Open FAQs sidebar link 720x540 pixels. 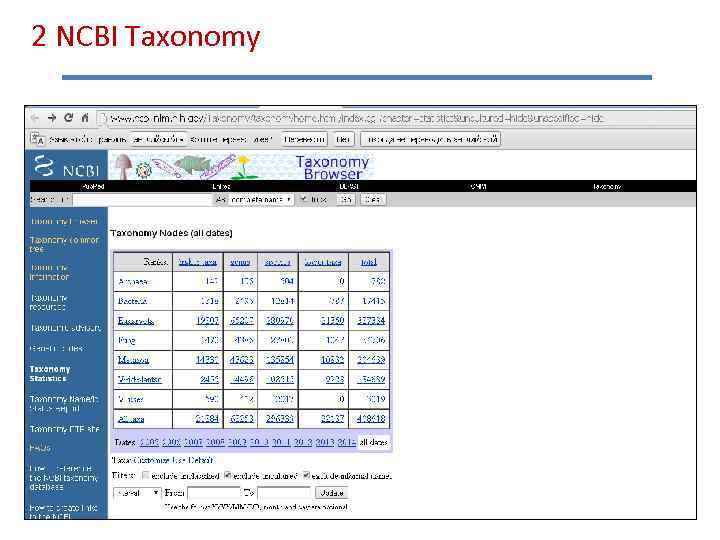click(40, 448)
